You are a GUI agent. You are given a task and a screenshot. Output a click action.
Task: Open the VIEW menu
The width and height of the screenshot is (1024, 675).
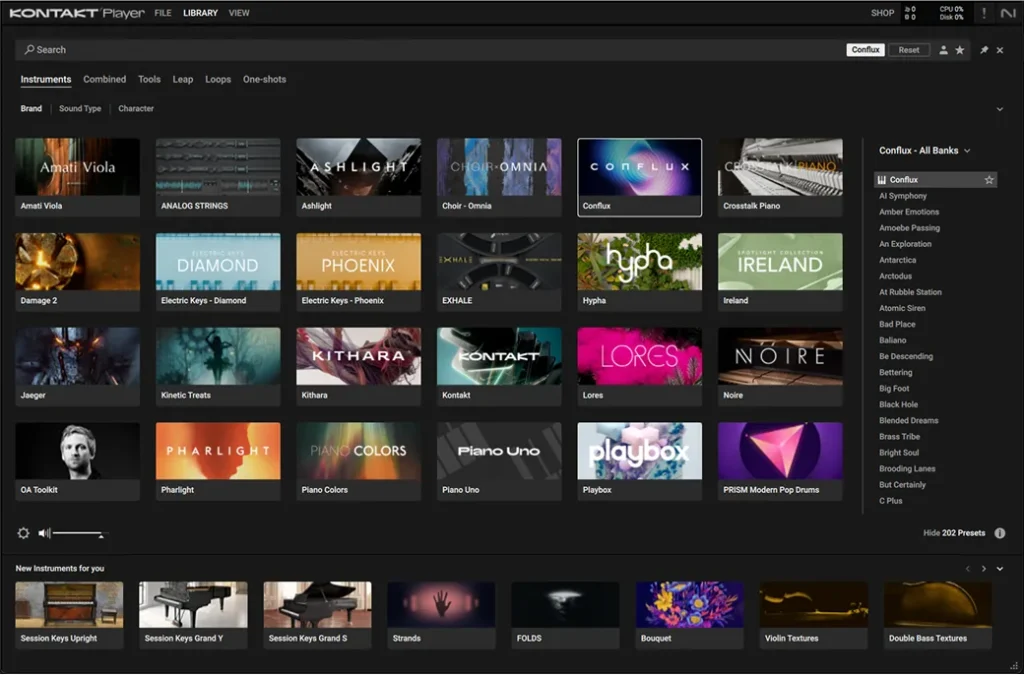239,13
